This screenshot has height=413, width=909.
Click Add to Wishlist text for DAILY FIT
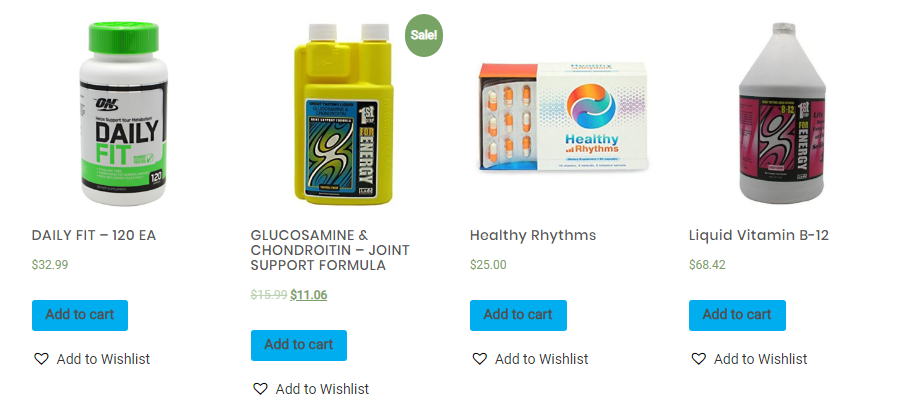[103, 359]
